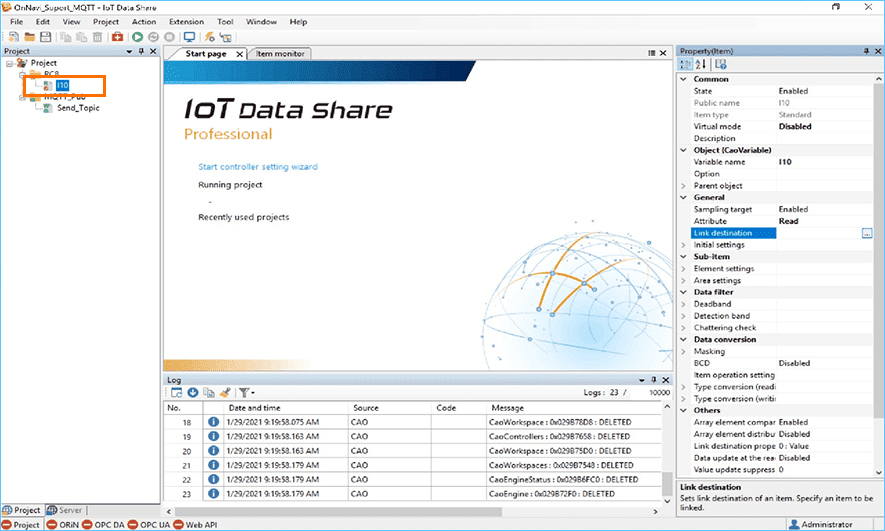The image size is (885, 531).
Task: Open the Project menu
Action: [x=106, y=21]
